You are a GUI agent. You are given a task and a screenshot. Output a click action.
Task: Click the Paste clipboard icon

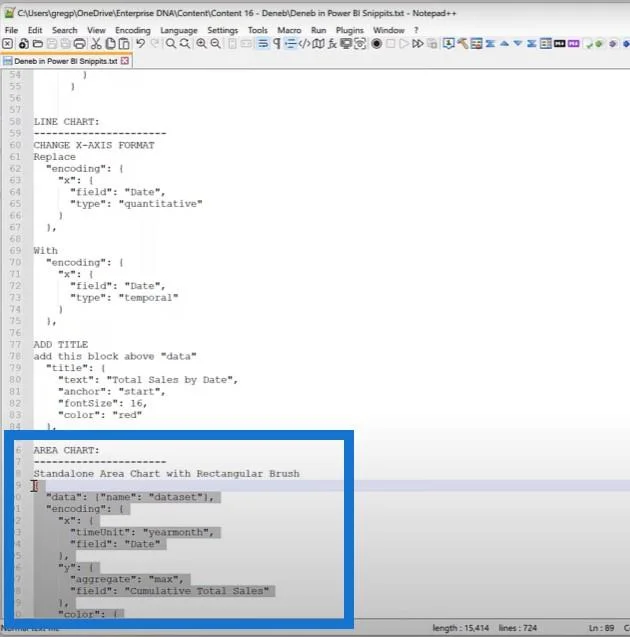pos(124,43)
